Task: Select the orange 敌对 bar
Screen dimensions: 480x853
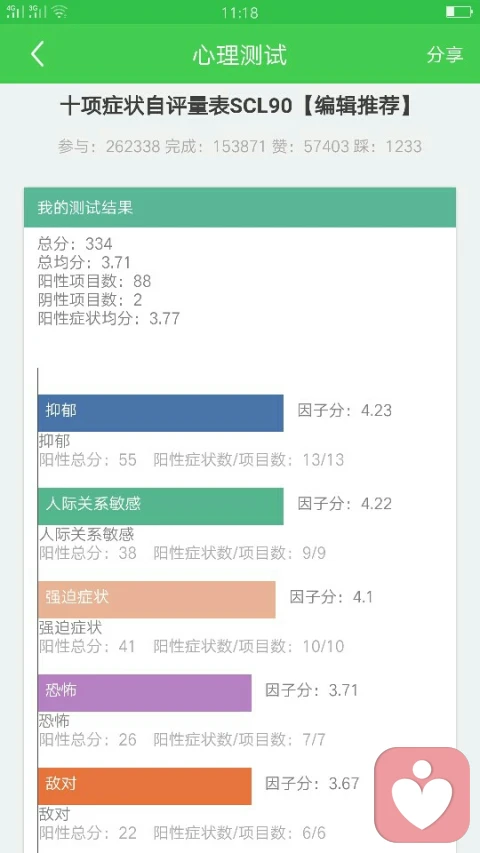Action: [x=145, y=786]
